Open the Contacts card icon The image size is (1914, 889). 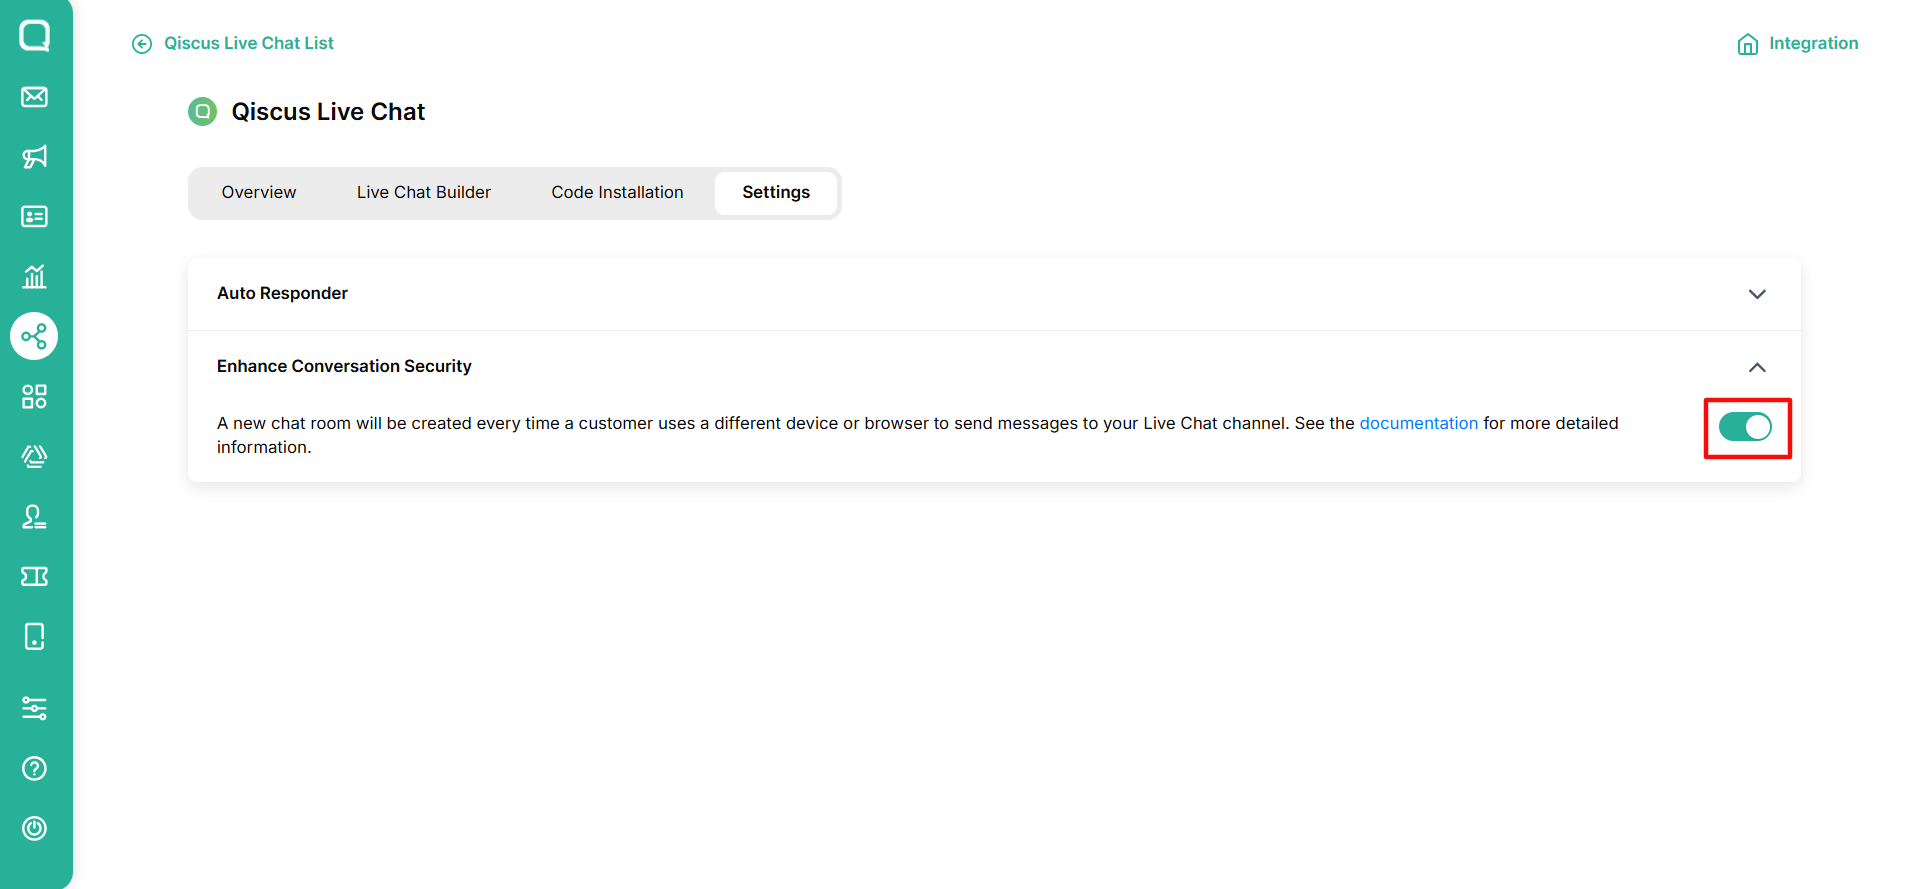coord(35,217)
